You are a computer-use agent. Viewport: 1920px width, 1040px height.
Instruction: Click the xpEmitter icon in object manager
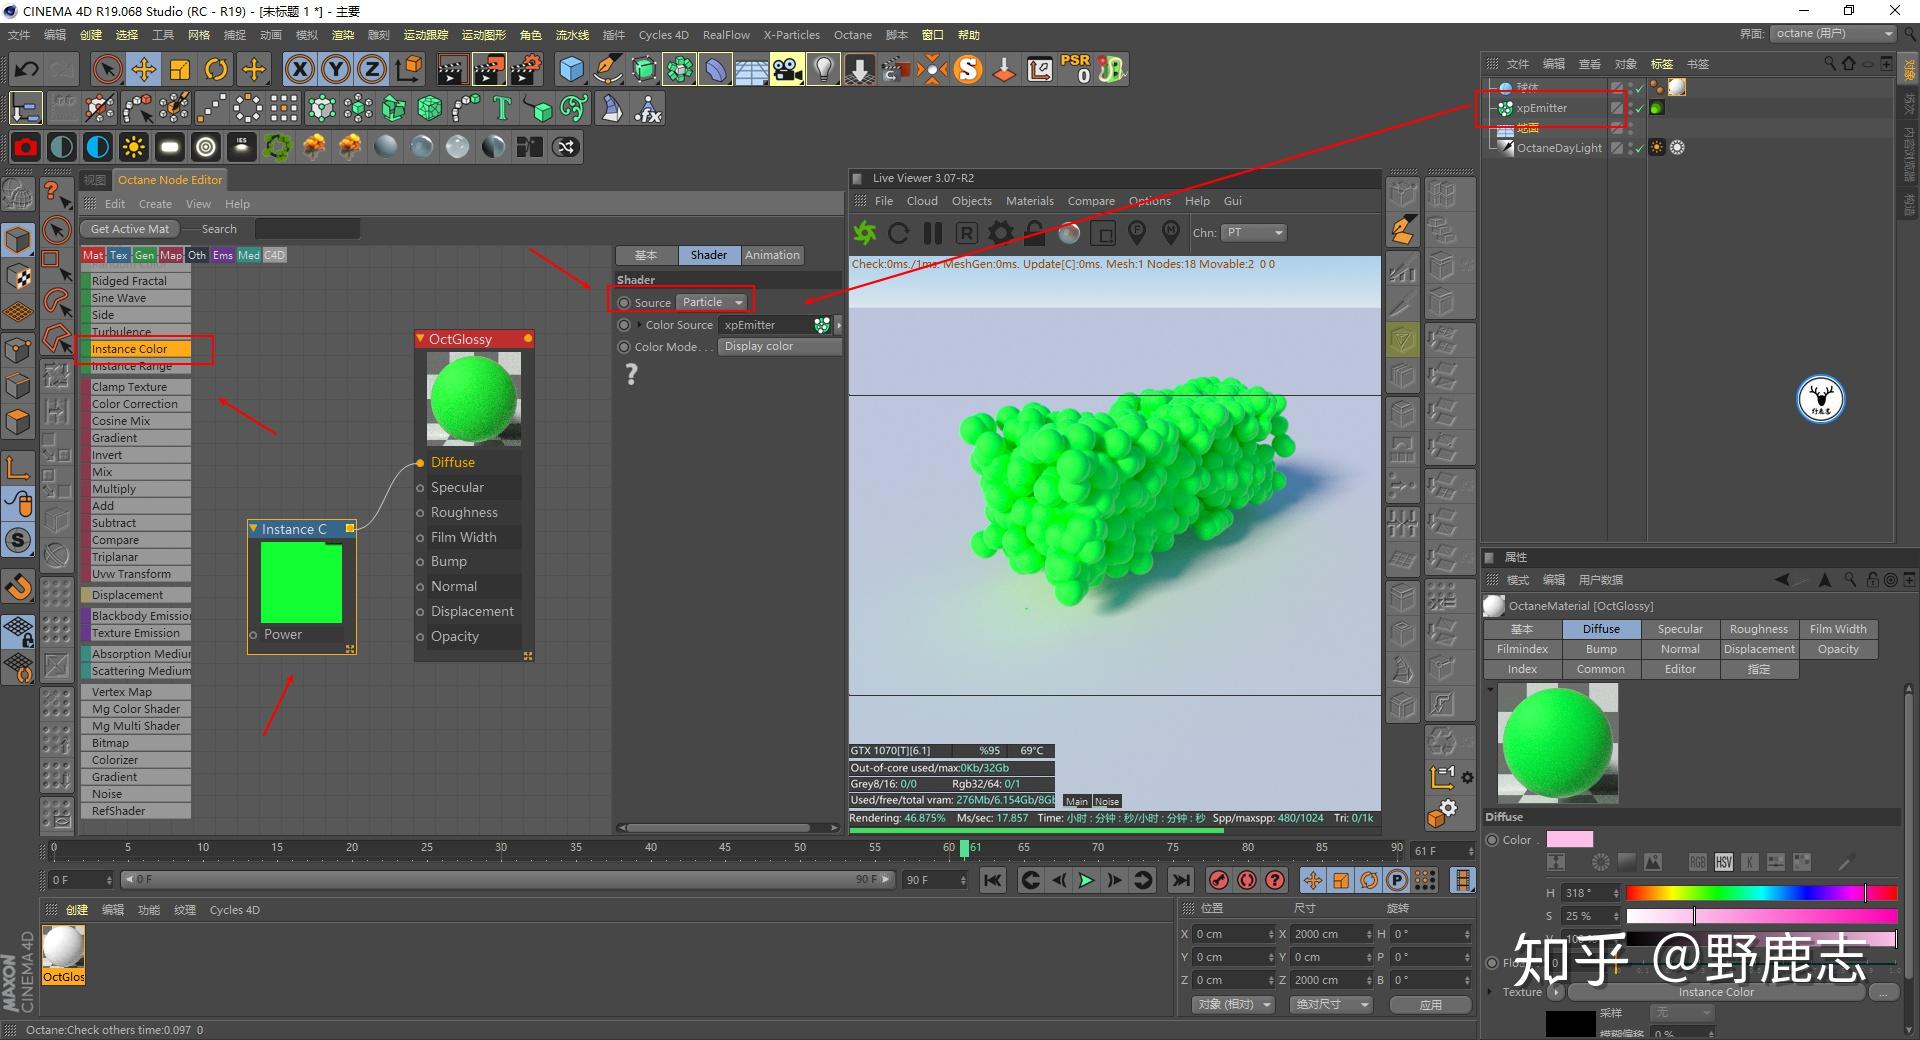pos(1506,108)
